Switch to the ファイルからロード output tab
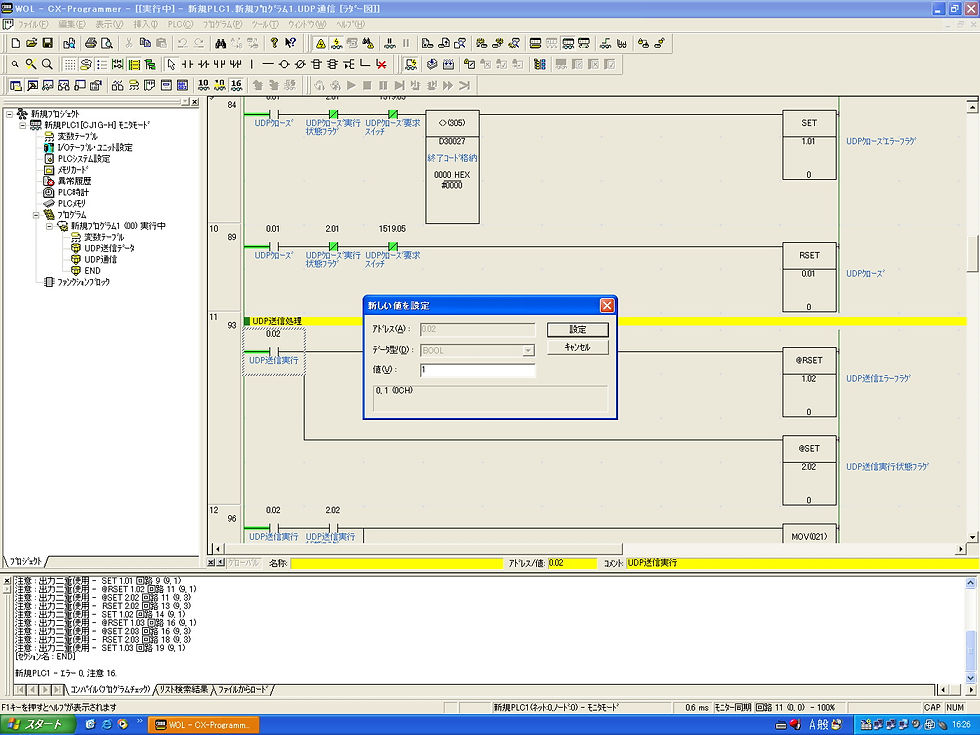 (242, 689)
